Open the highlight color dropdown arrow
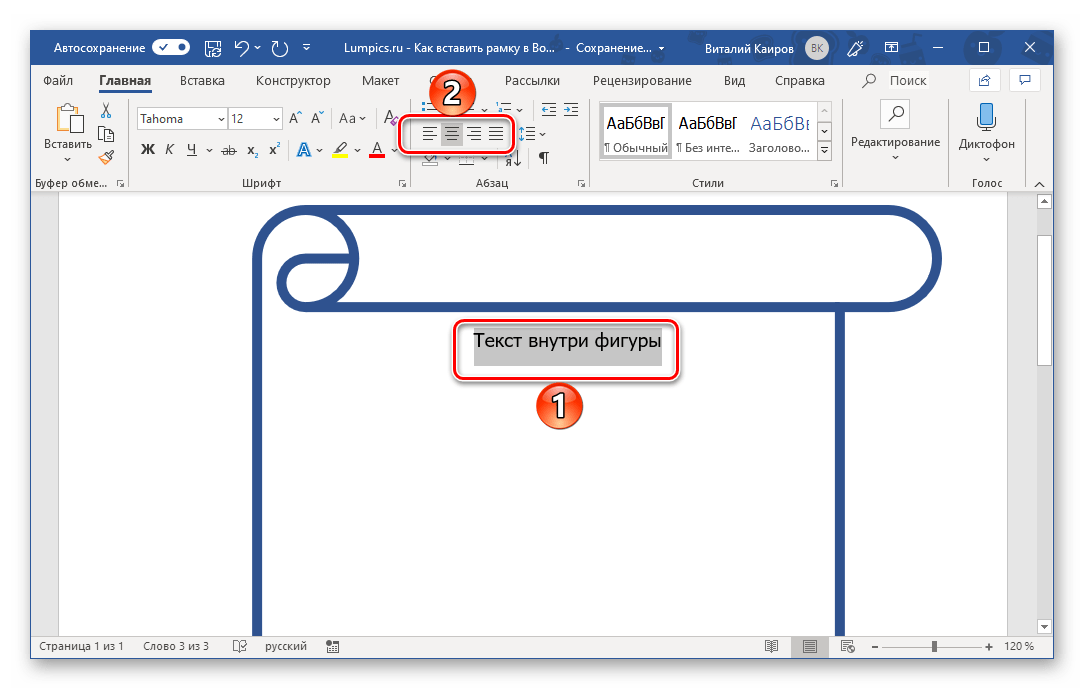Viewport: 1084px width, 689px height. tap(357, 150)
